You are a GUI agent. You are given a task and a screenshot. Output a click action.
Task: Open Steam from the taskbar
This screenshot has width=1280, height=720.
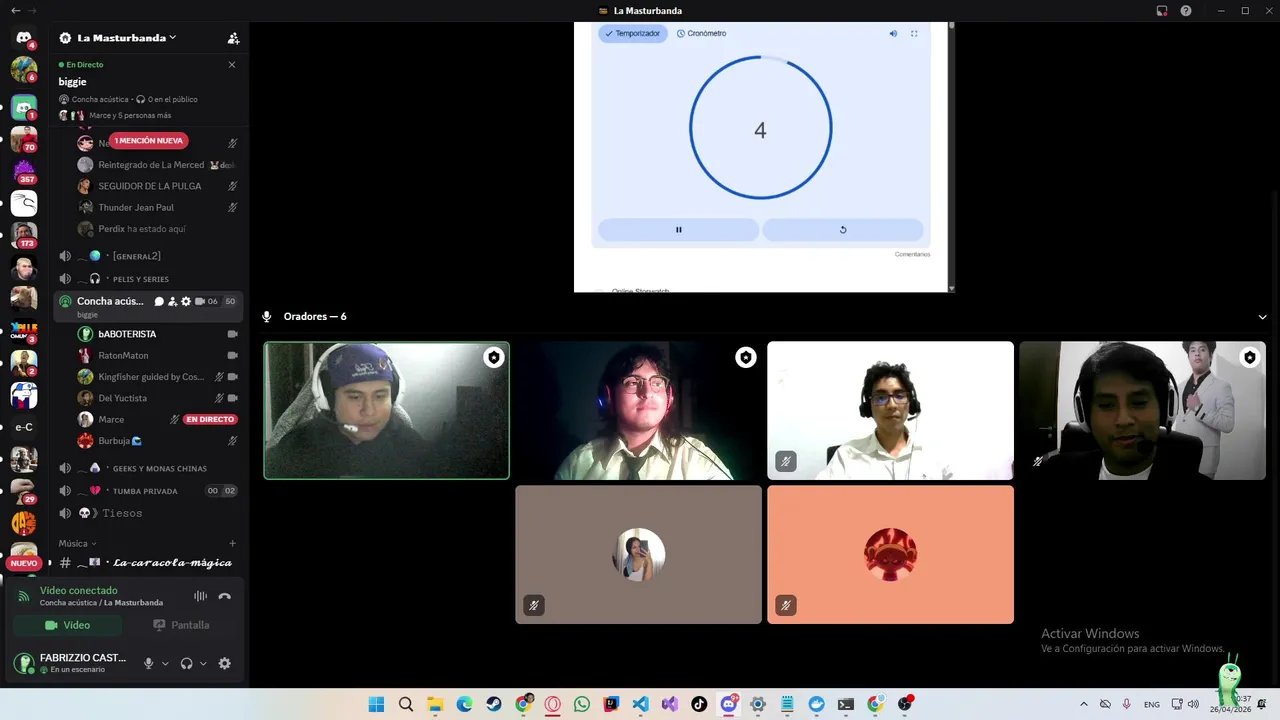494,704
